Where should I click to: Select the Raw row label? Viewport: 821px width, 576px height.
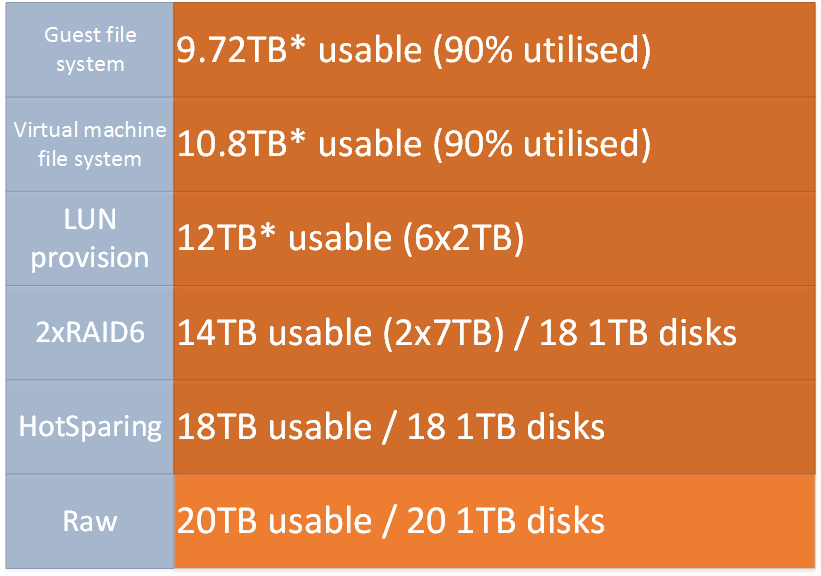pyautogui.click(x=90, y=521)
